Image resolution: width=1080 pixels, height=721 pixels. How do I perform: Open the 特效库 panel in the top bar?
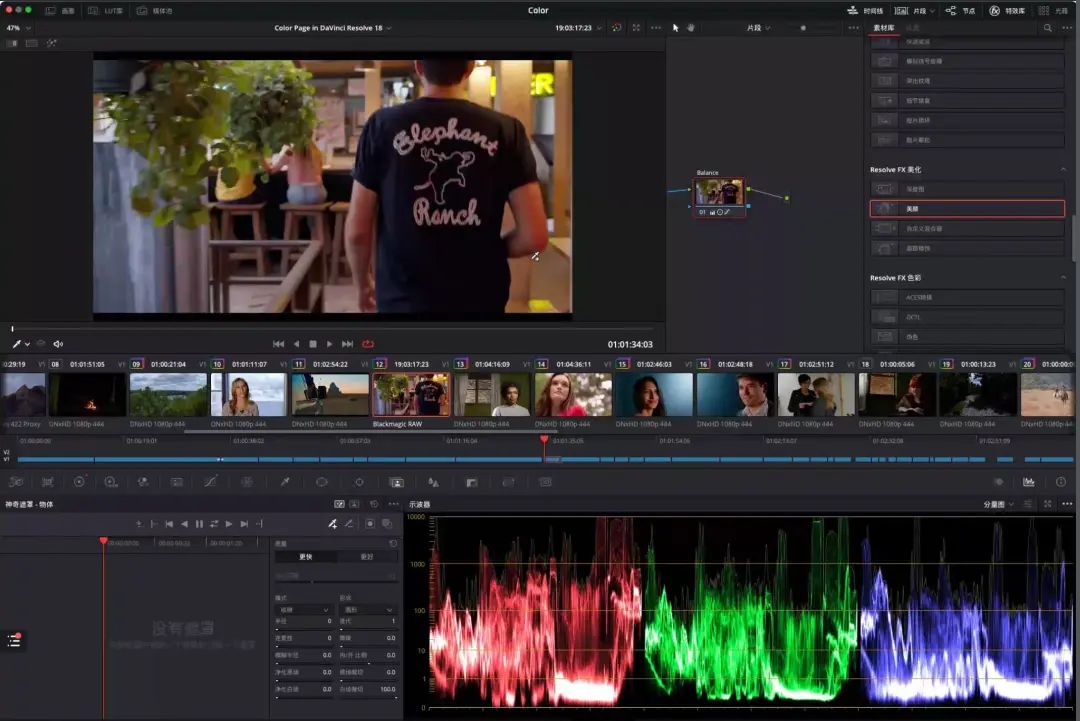[x=1006, y=10]
